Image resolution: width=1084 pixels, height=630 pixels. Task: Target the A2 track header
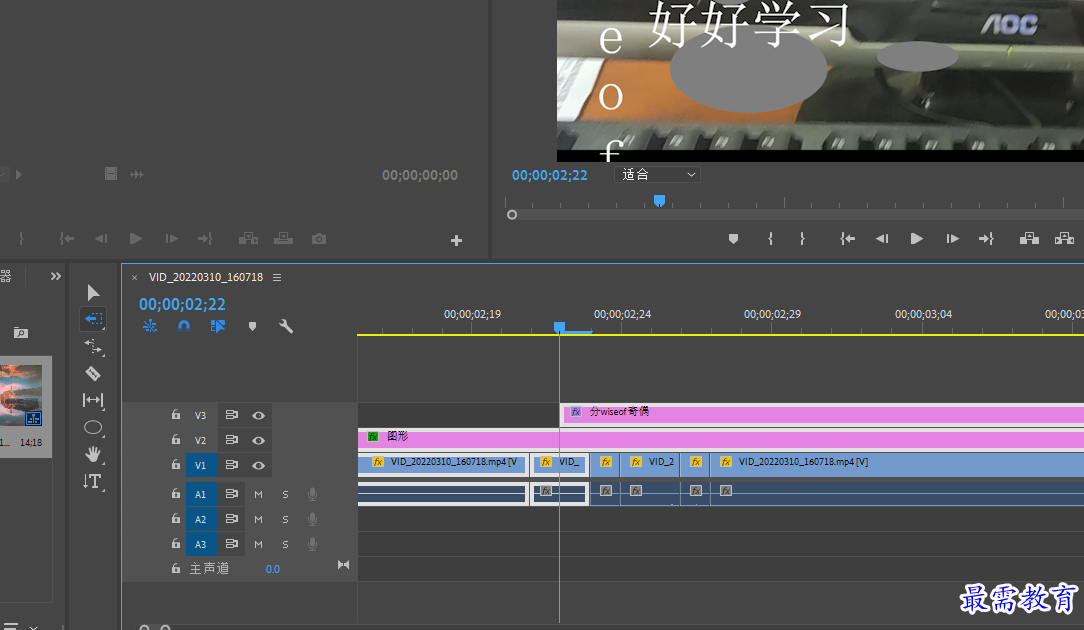[201, 519]
